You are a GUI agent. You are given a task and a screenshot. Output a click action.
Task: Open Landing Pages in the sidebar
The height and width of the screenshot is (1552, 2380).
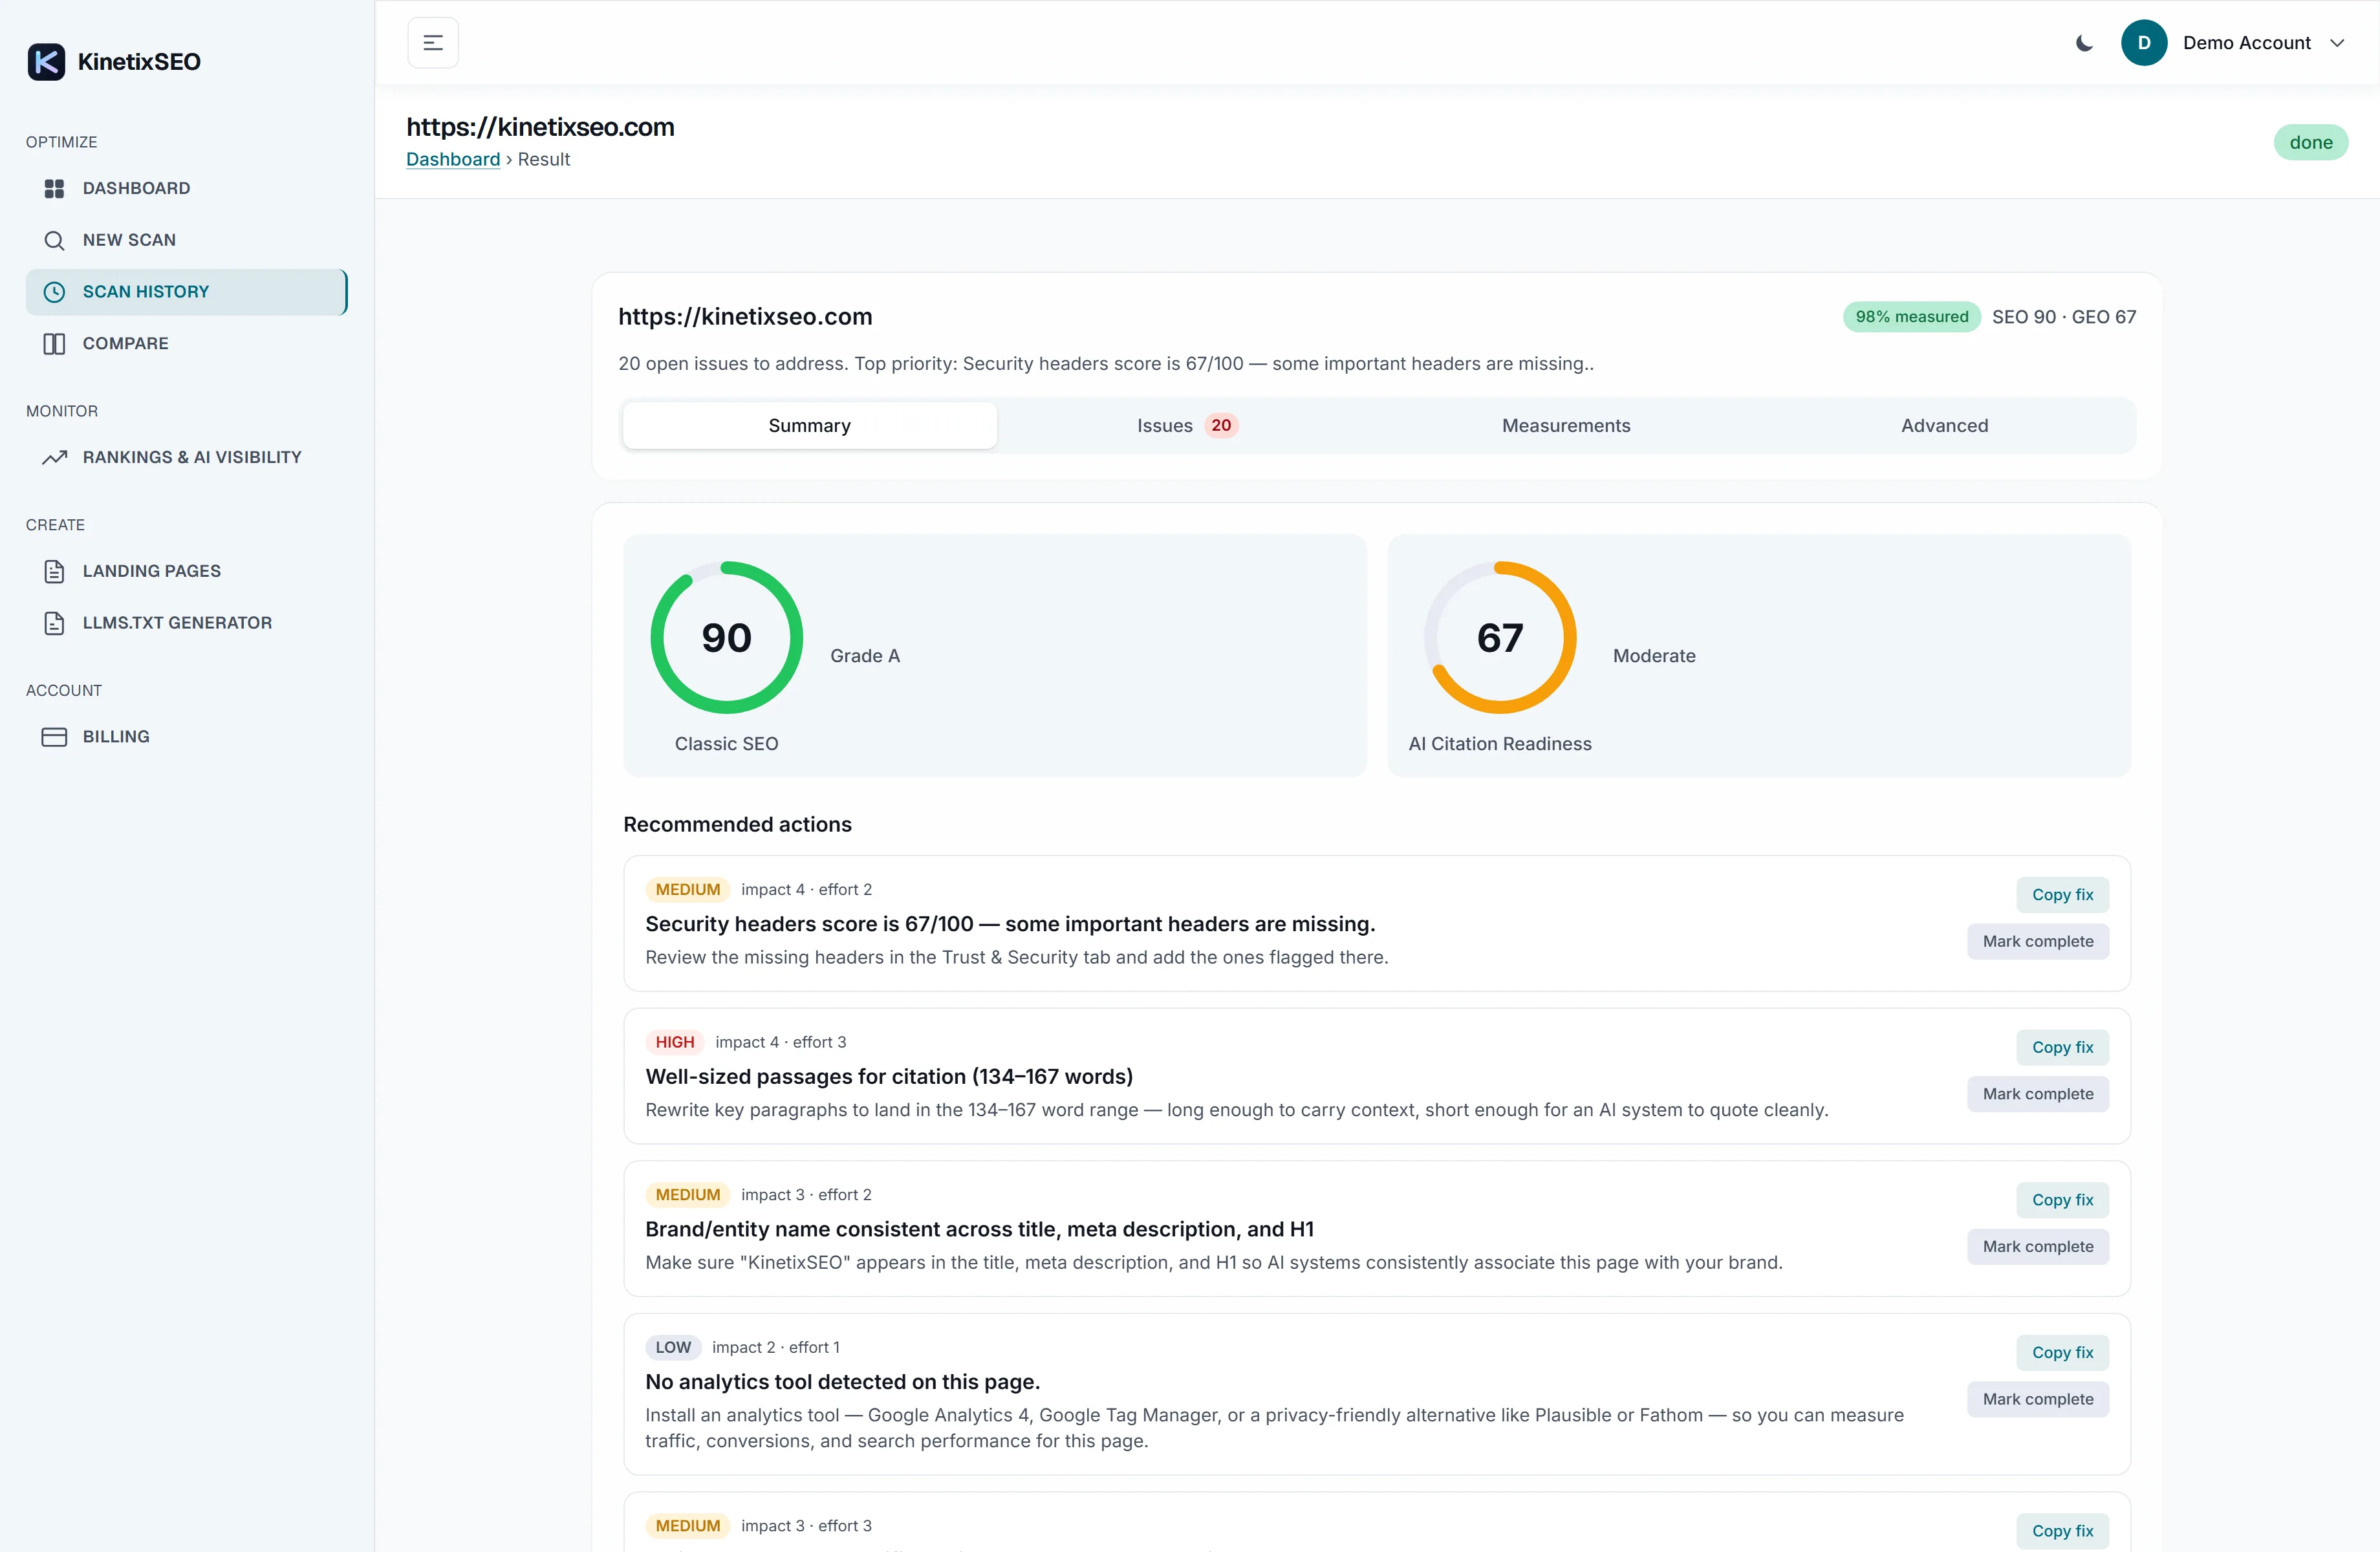(x=186, y=571)
